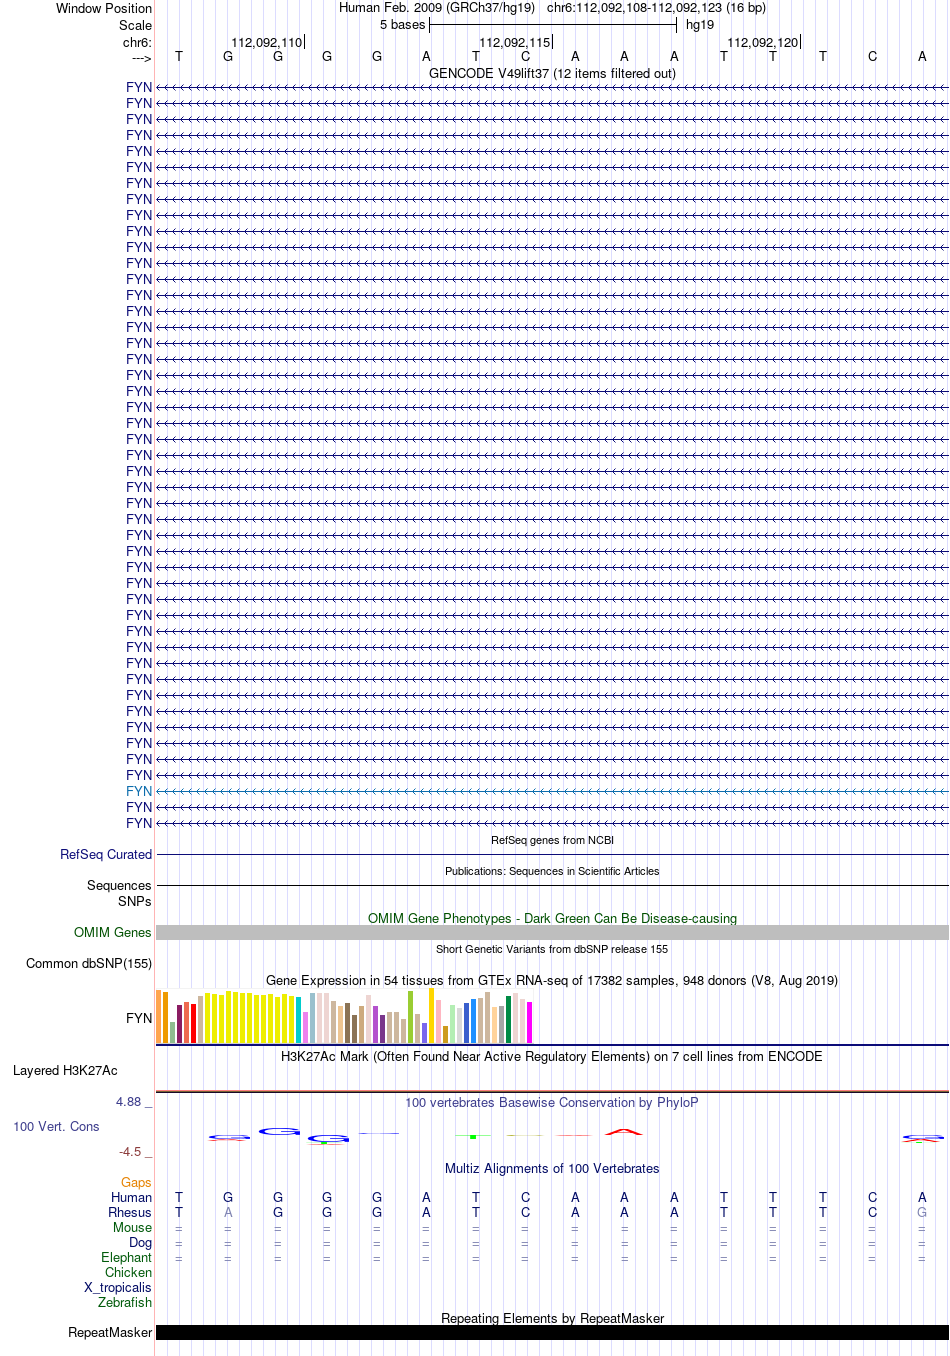This screenshot has height=1356, width=950.
Task: Click the hg19 label next to scale bar
Action: (x=700, y=25)
